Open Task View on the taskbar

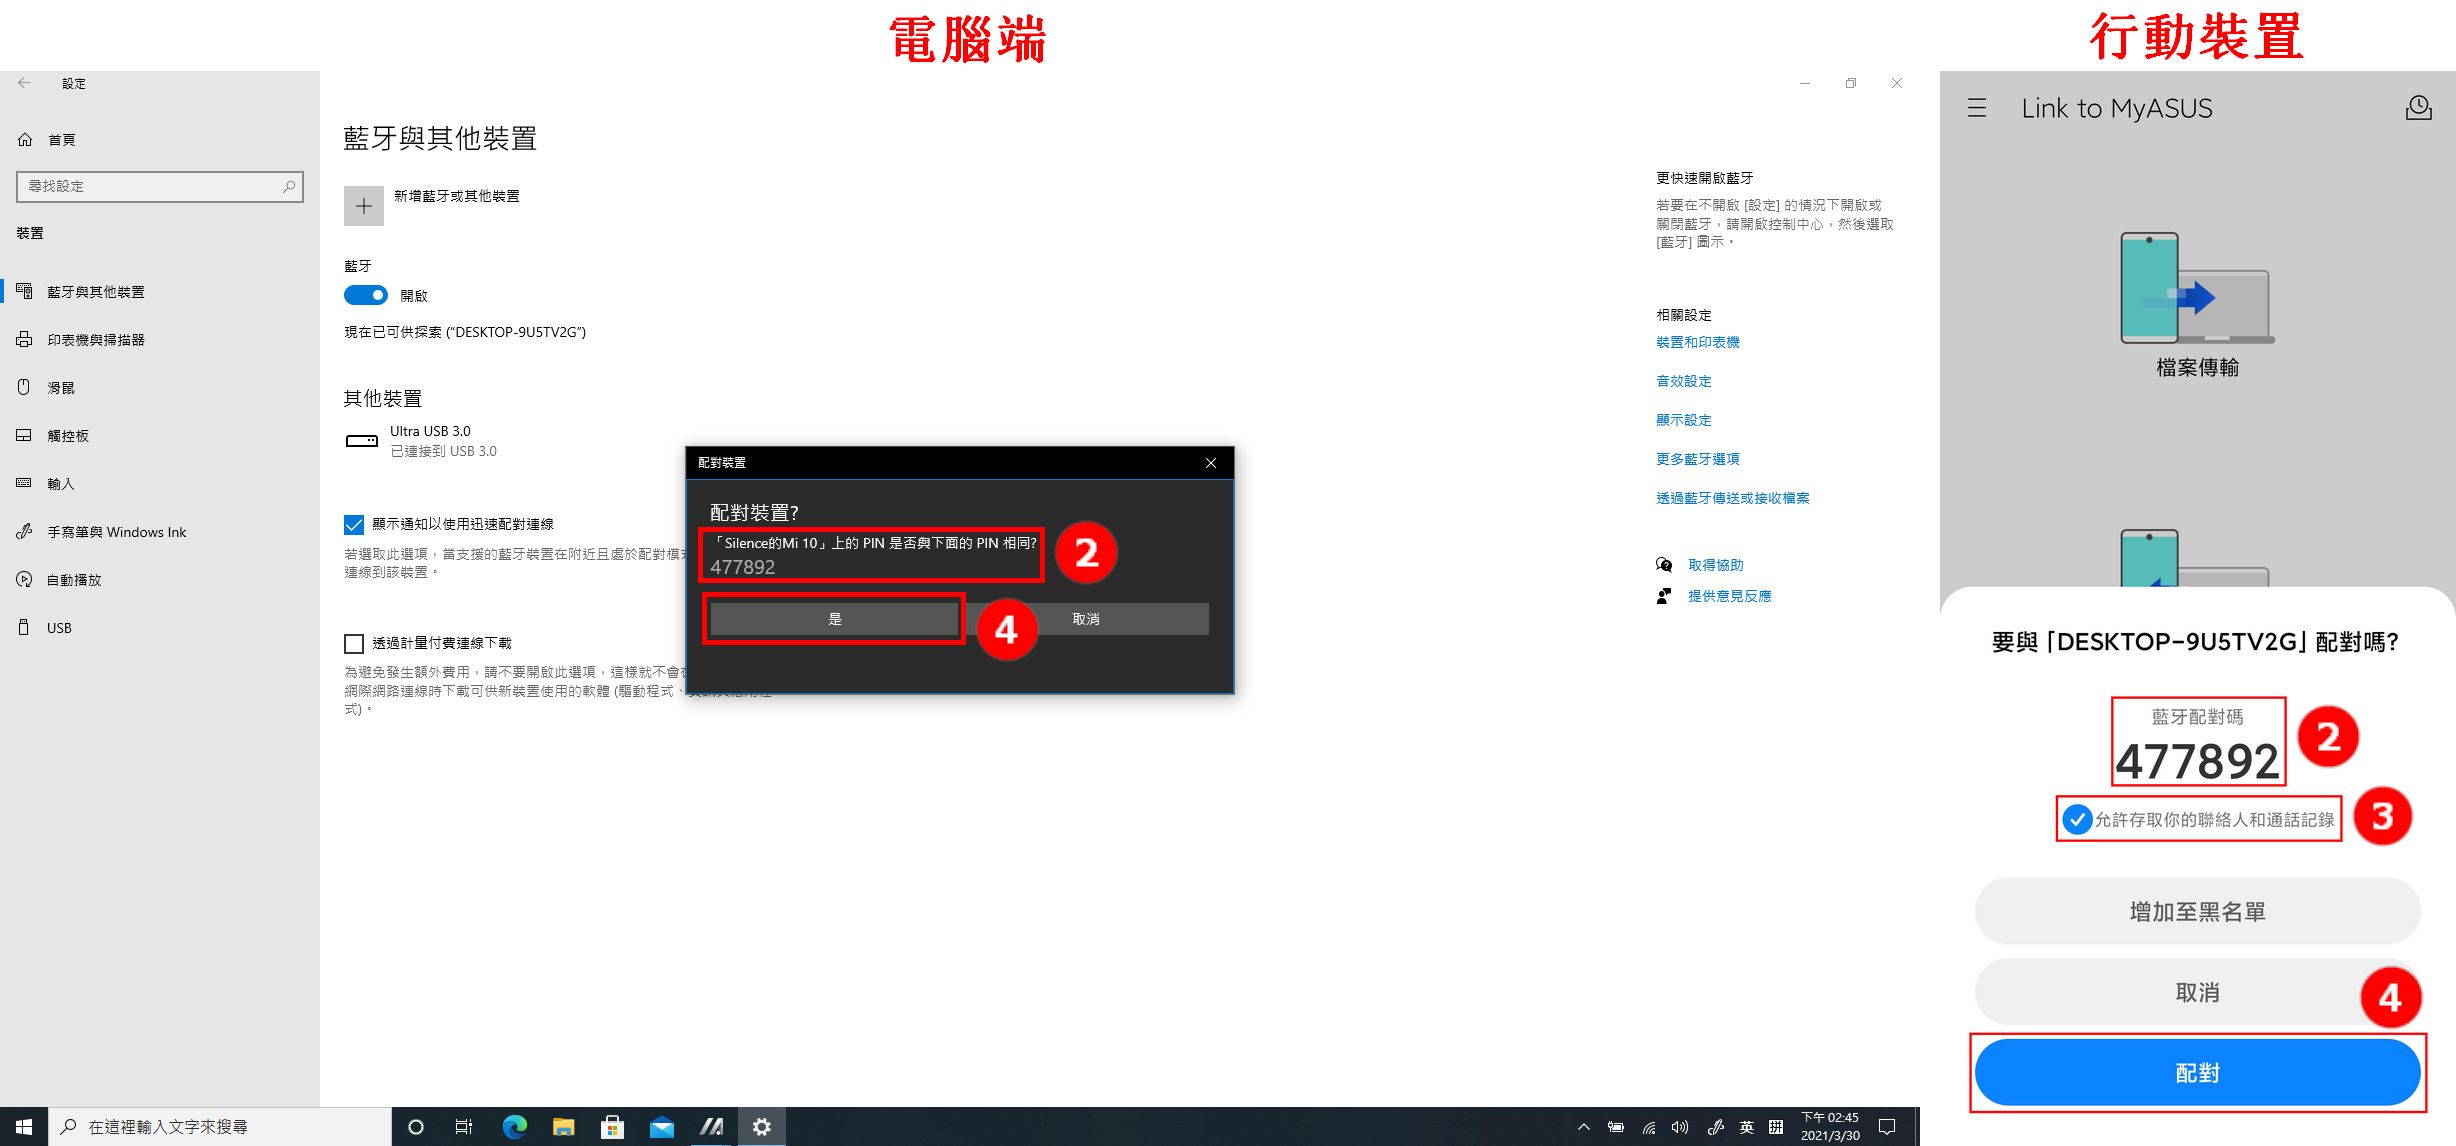(464, 1127)
